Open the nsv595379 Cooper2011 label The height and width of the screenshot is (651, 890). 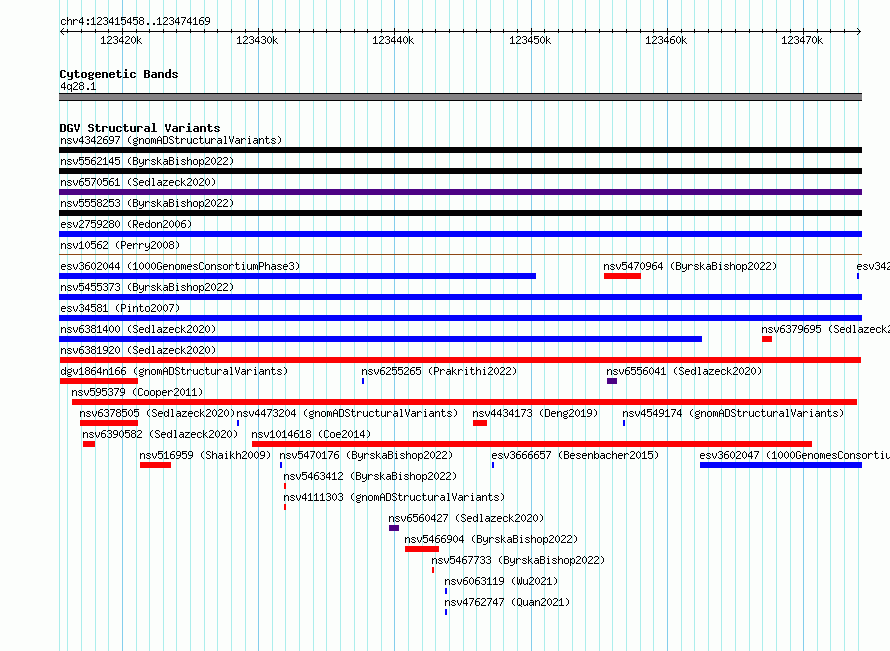coord(137,392)
